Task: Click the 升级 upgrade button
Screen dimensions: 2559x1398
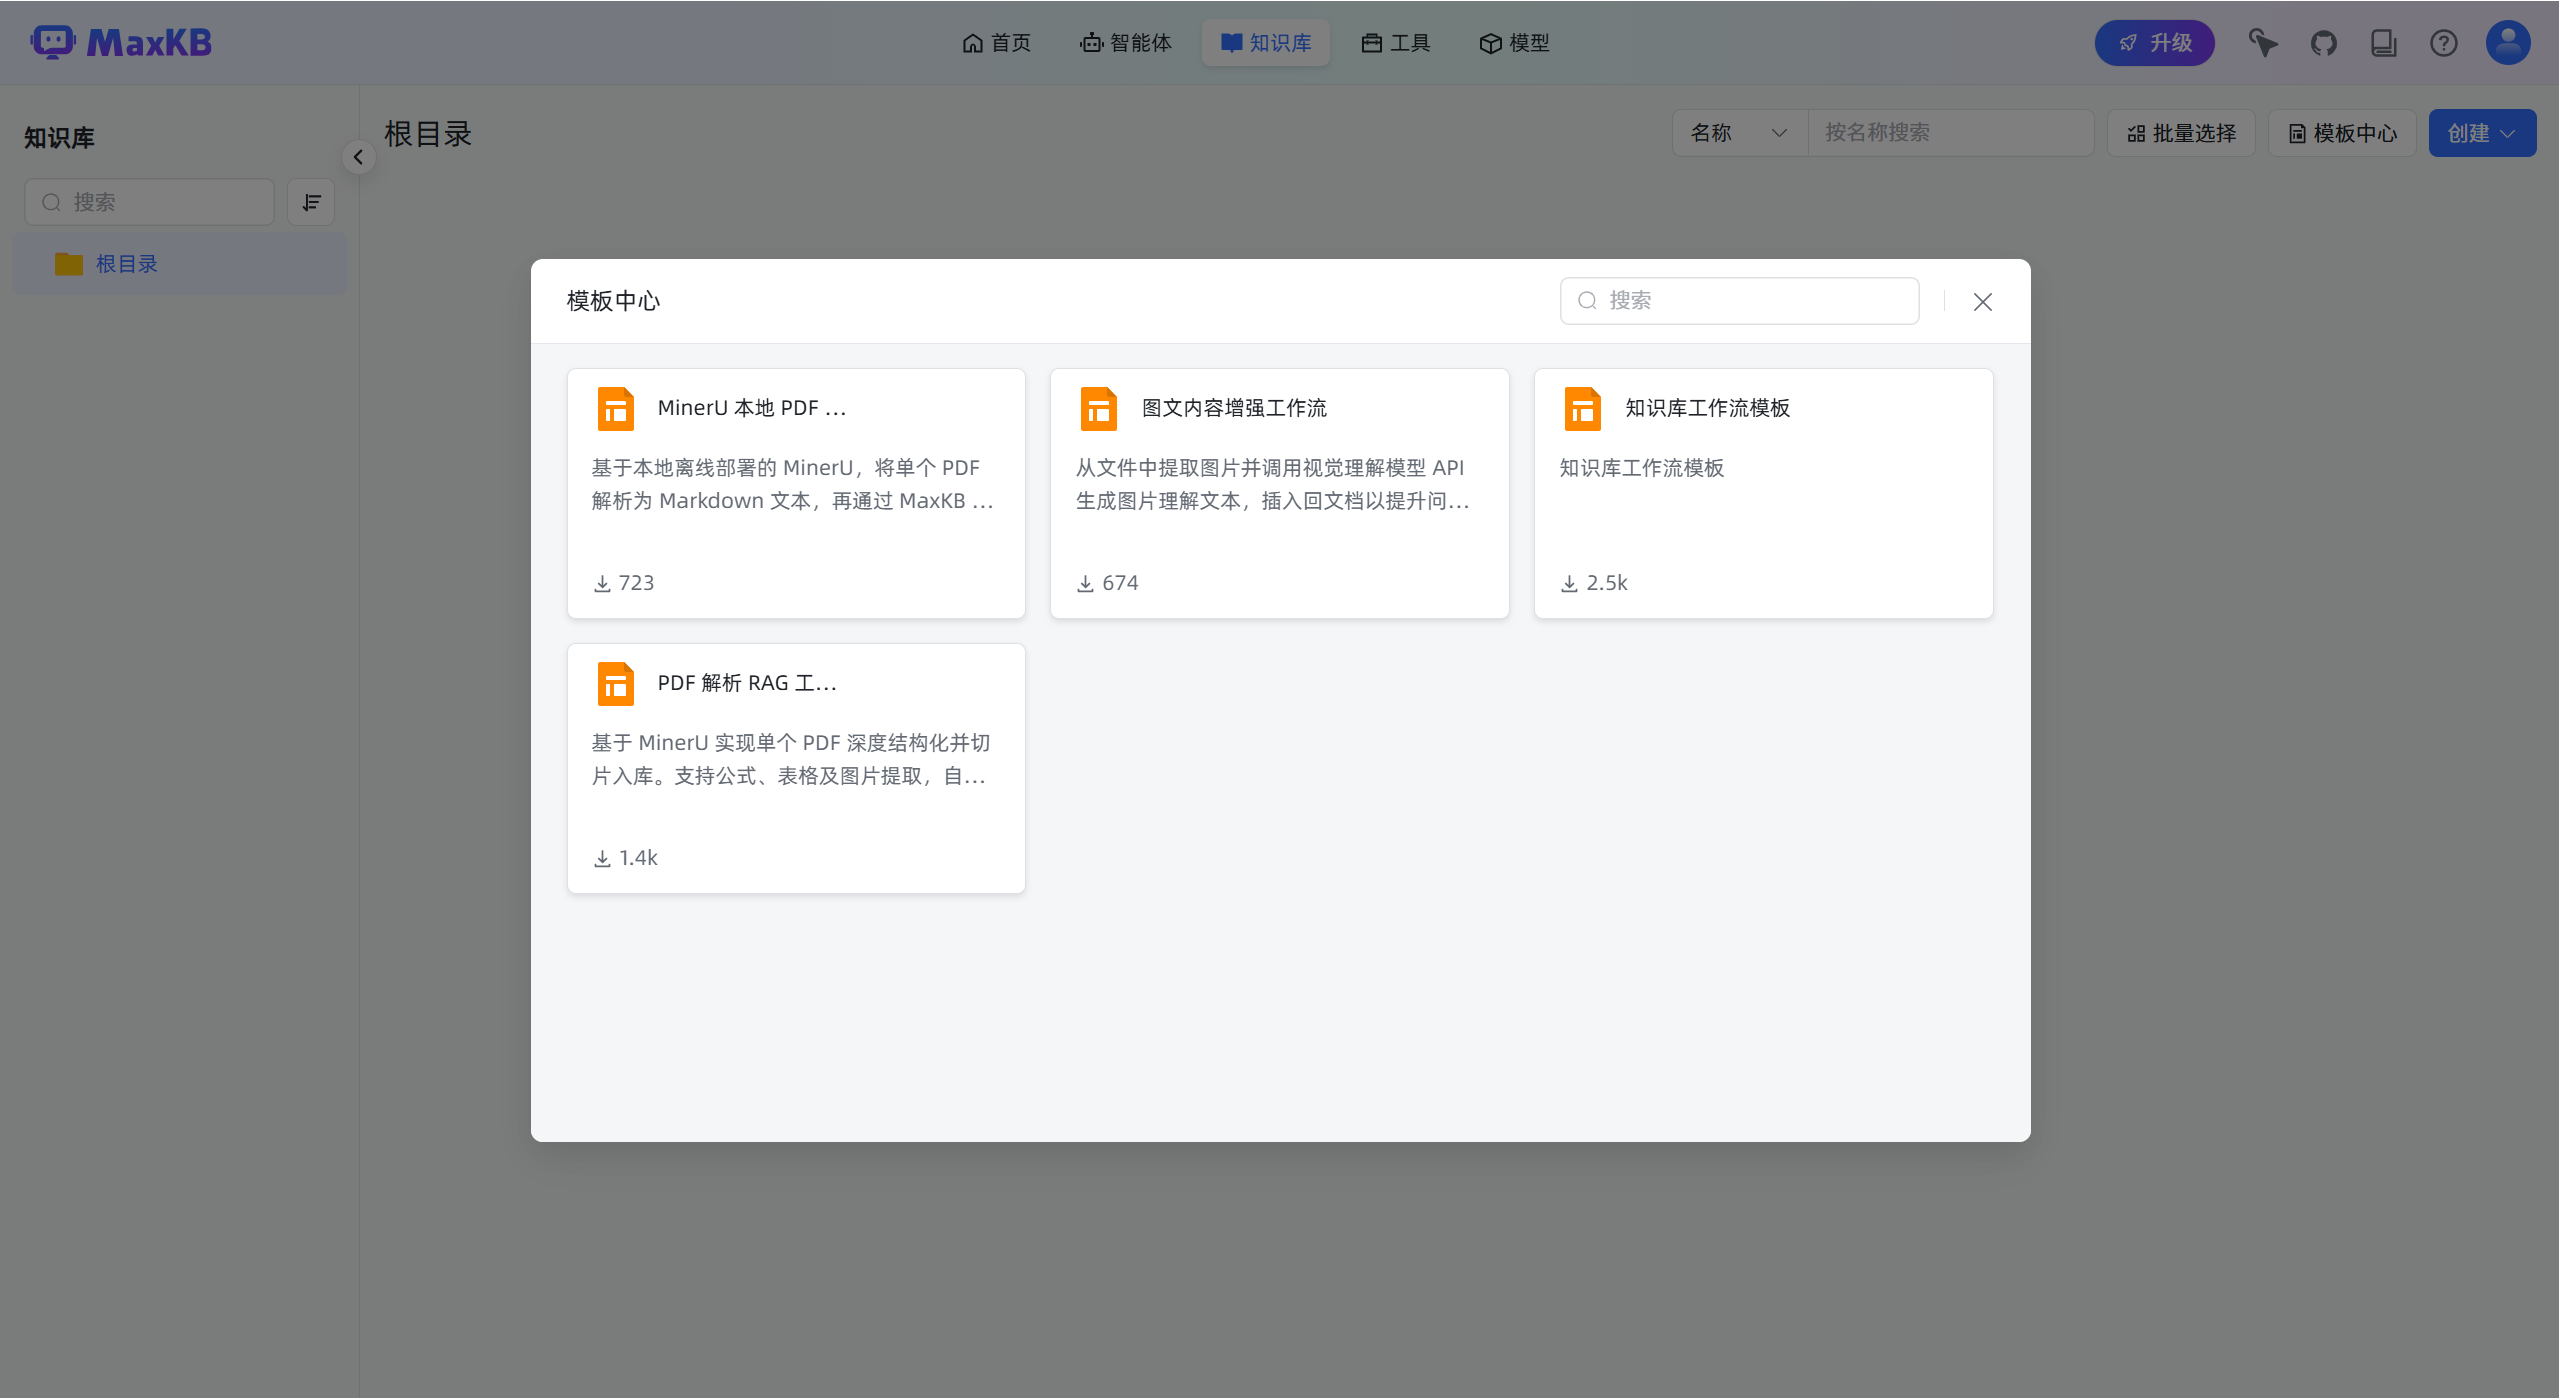Action: point(2155,43)
